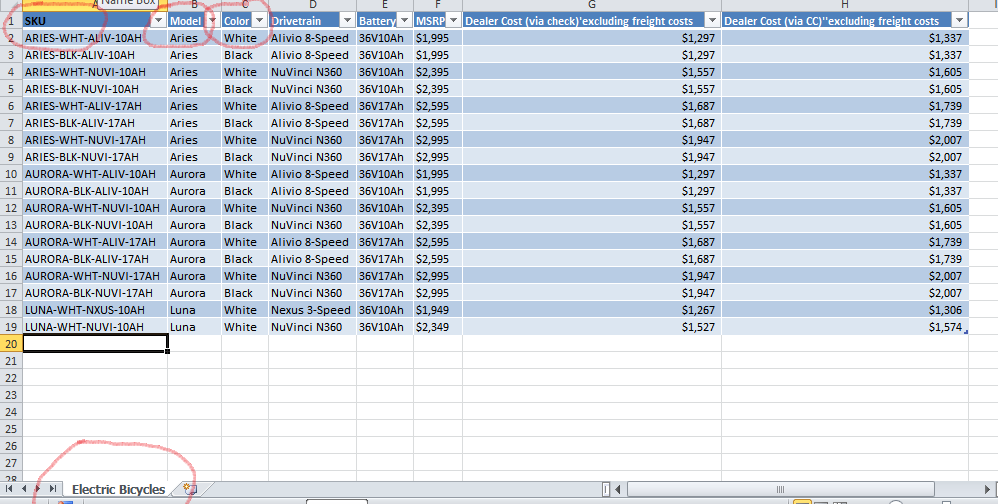Click previous sheet tab arrow
Screen dimensions: 998x504
[24, 489]
